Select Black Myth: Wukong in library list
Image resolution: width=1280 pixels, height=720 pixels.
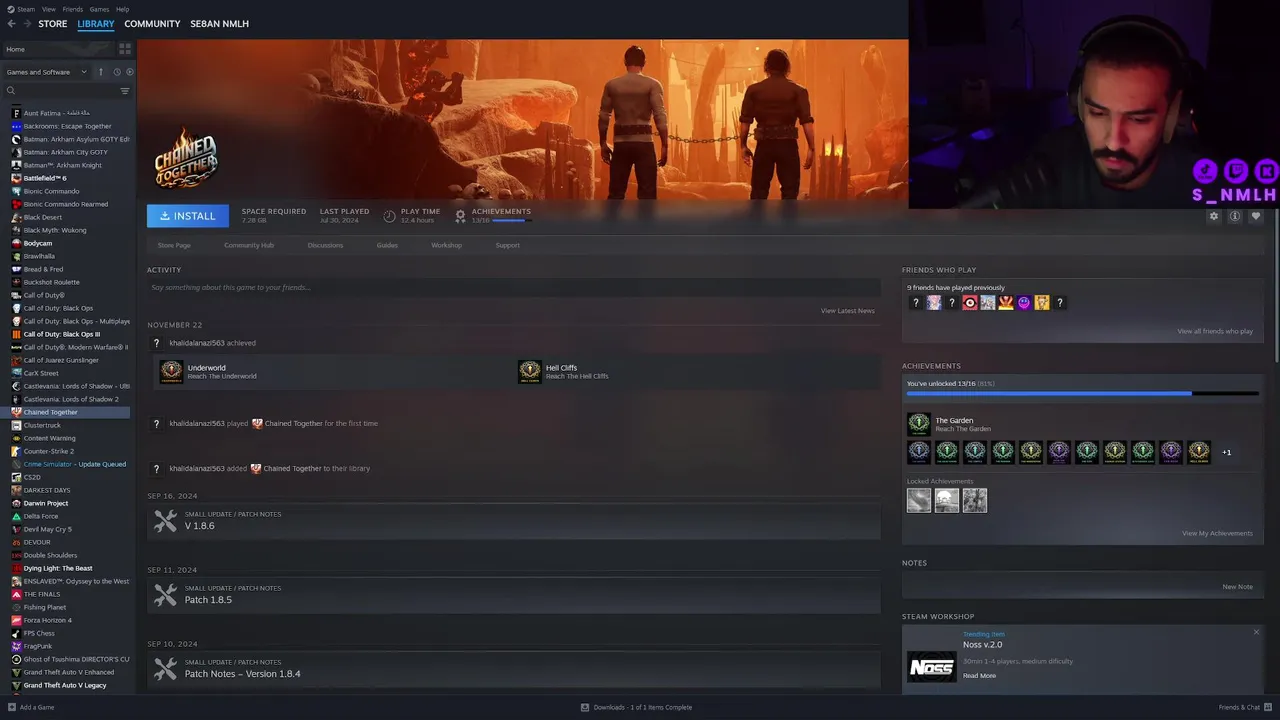pos(68,230)
